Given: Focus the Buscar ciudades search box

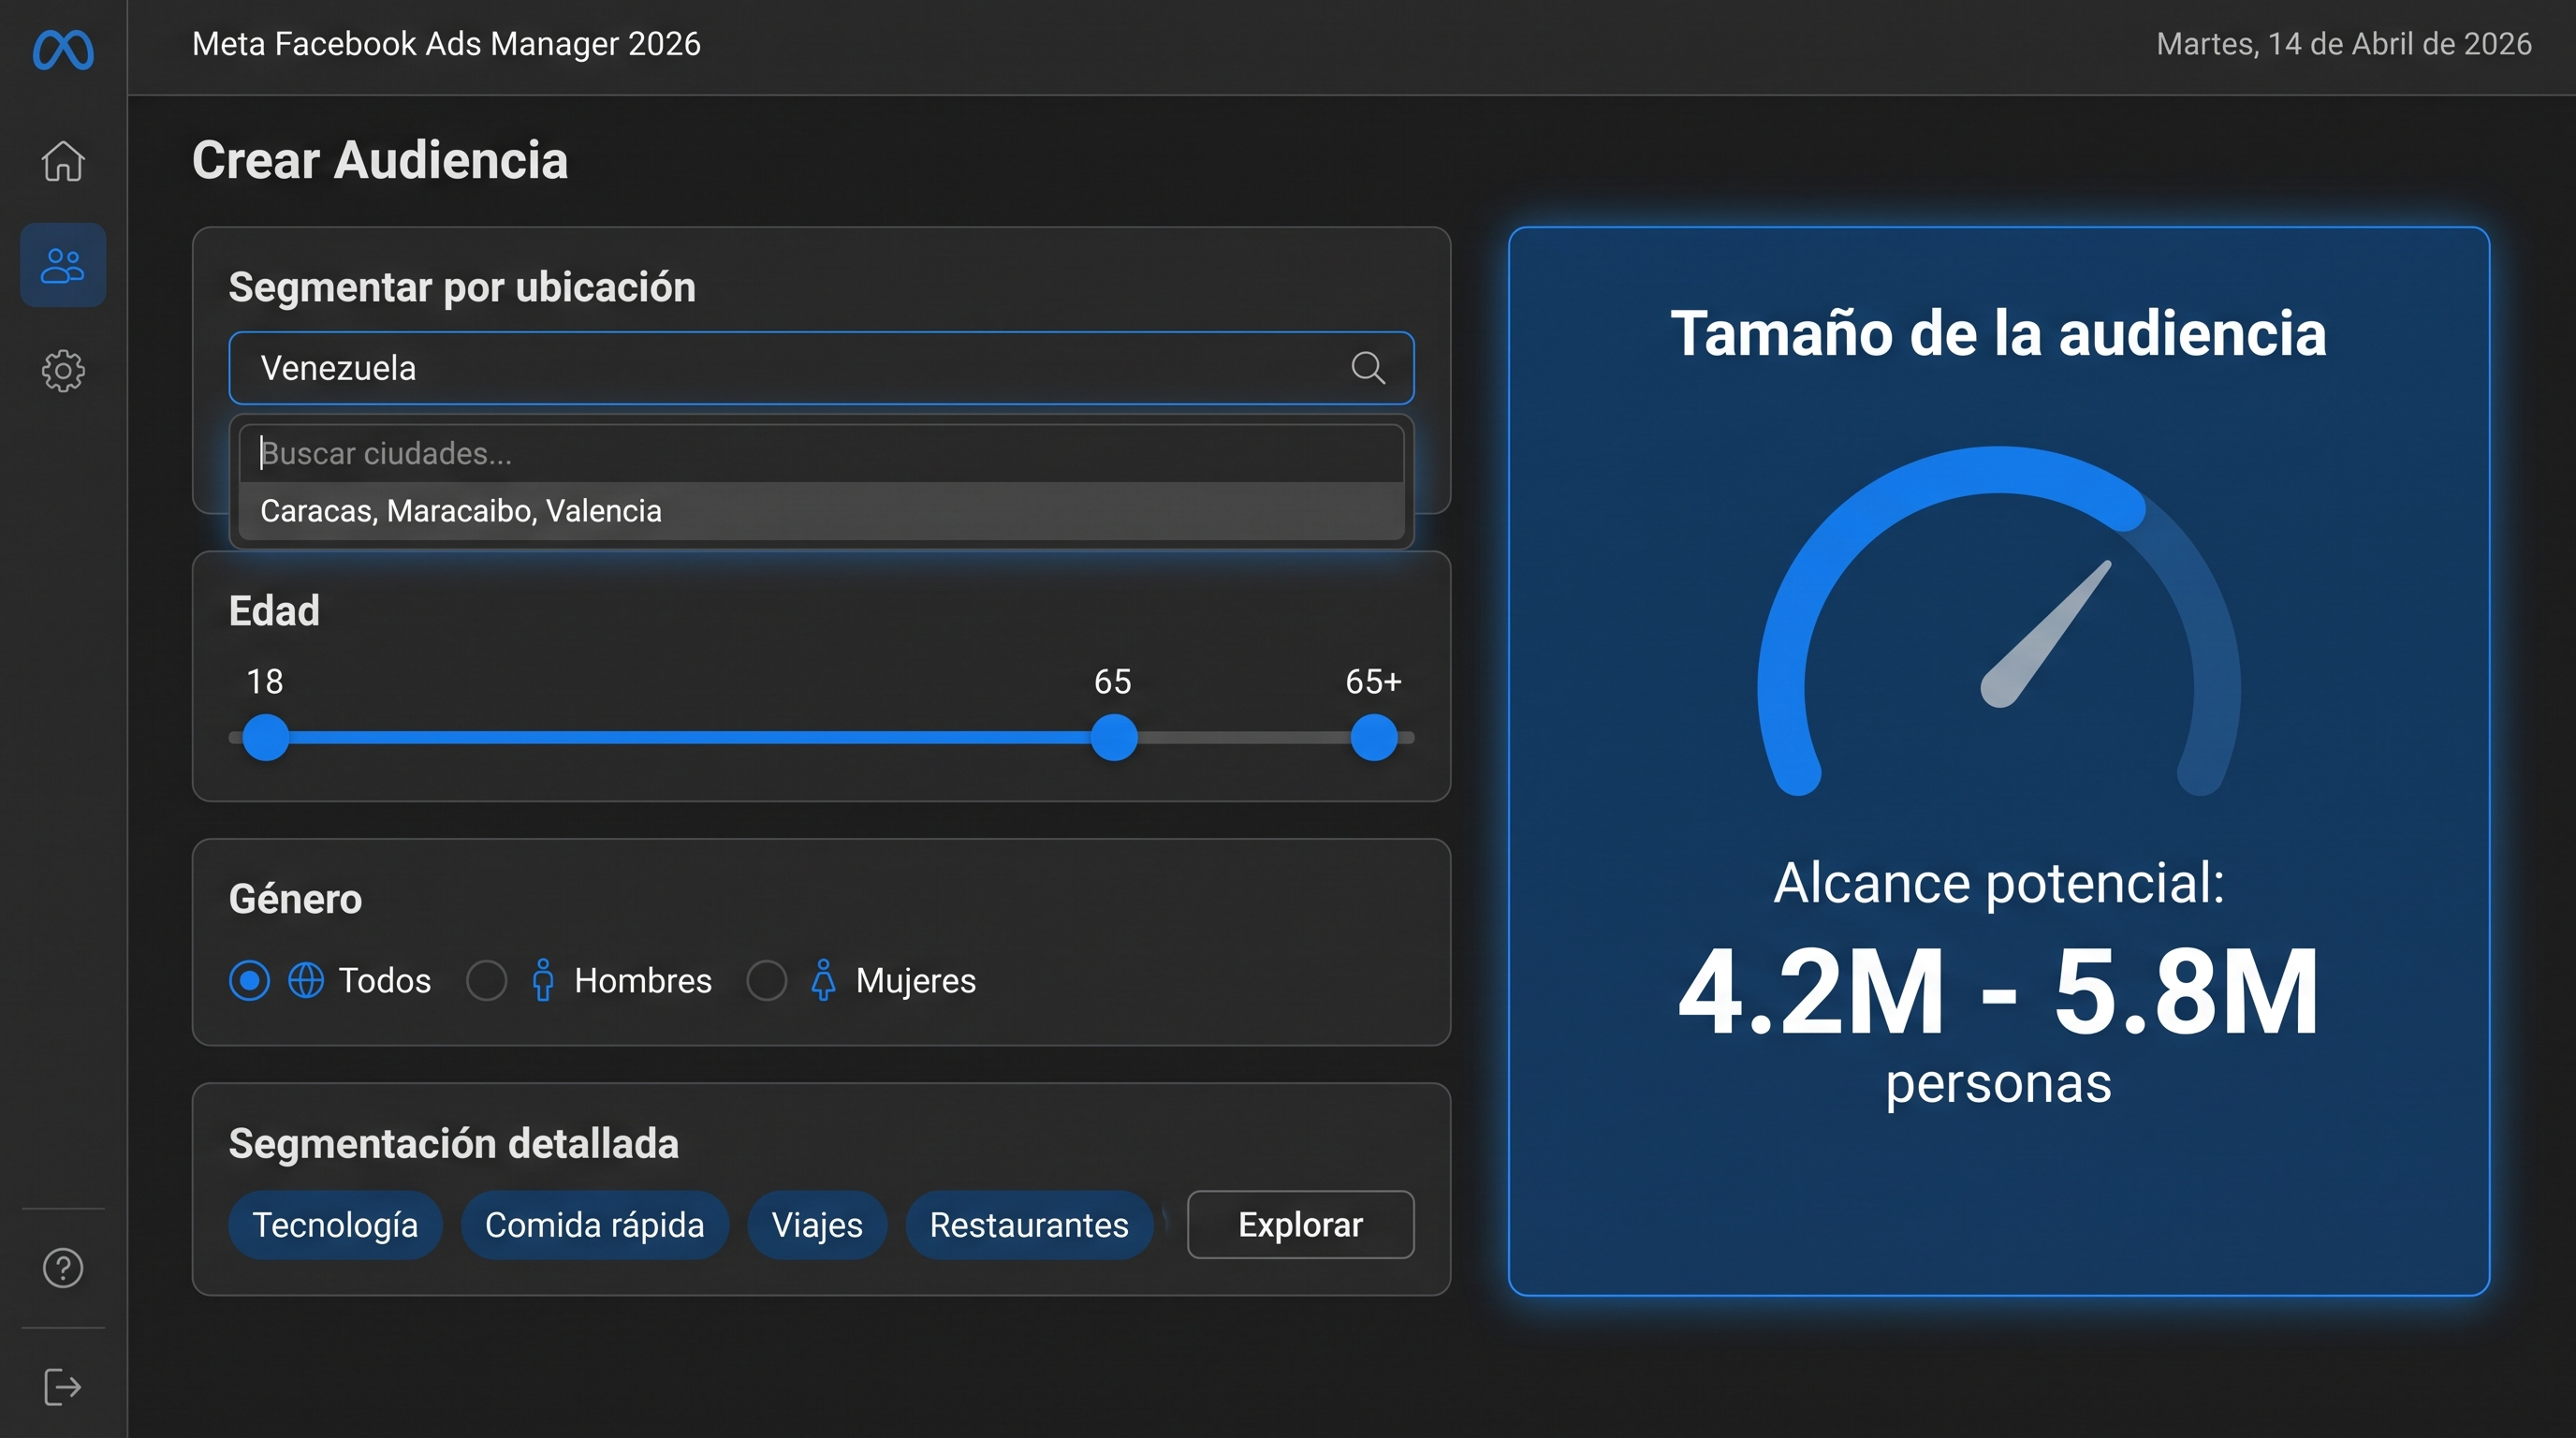Looking at the screenshot, I should pos(821,453).
